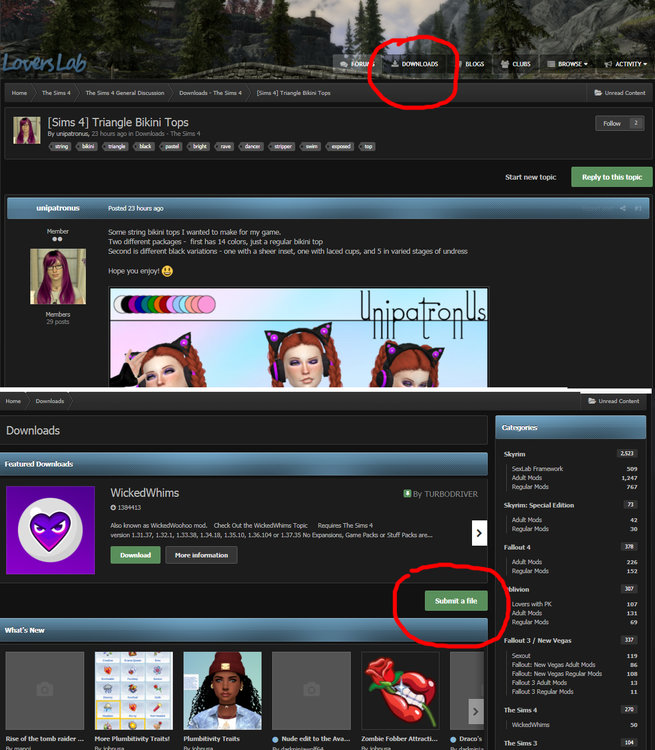
Task: View the follower count of 2
Action: [x=636, y=123]
